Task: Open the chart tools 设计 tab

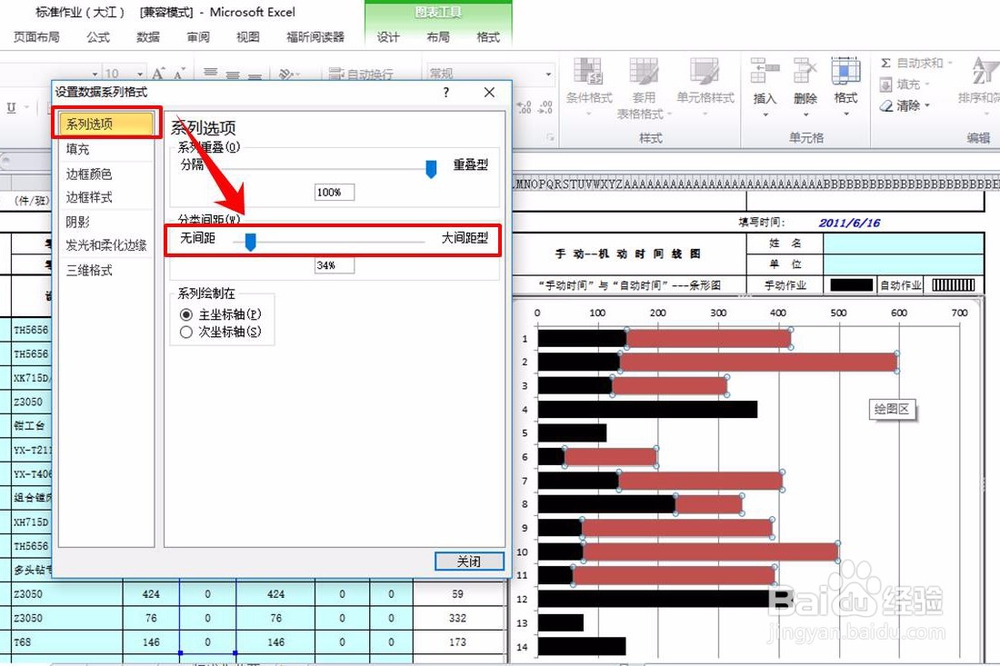Action: point(388,37)
